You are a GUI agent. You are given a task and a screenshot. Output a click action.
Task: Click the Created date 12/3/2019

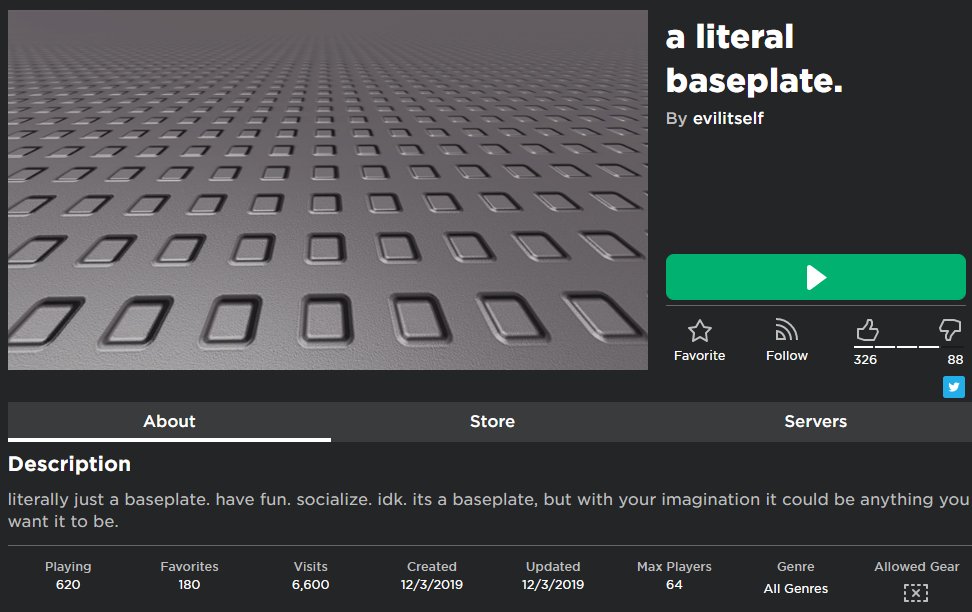(431, 584)
